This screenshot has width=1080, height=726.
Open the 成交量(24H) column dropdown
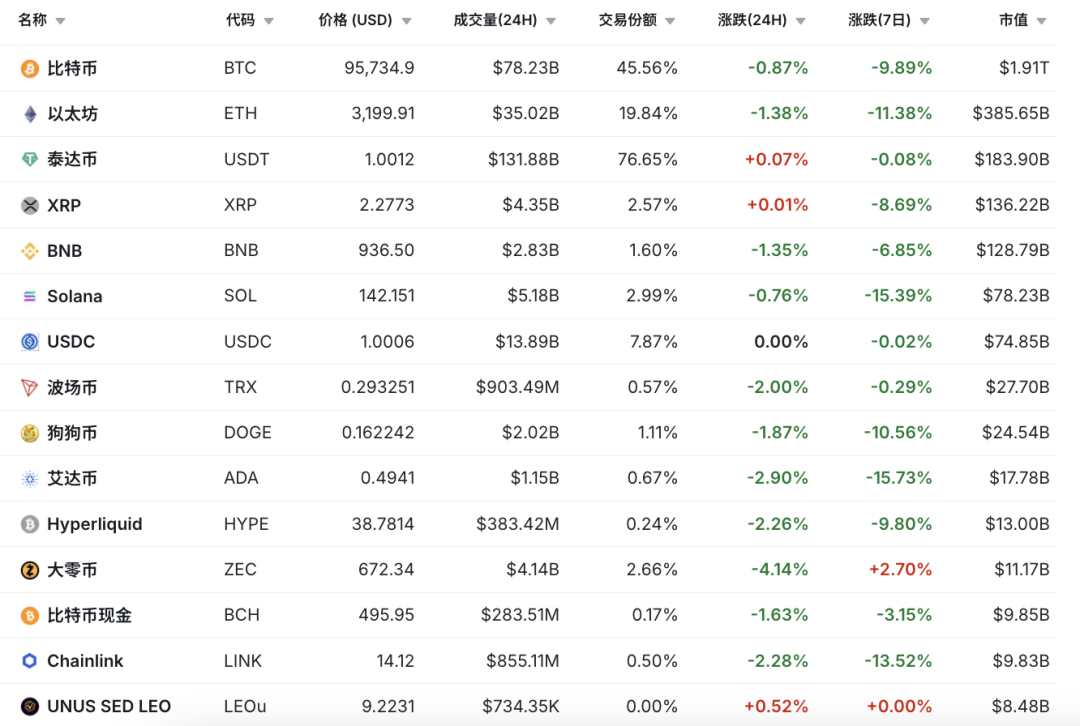point(550,19)
